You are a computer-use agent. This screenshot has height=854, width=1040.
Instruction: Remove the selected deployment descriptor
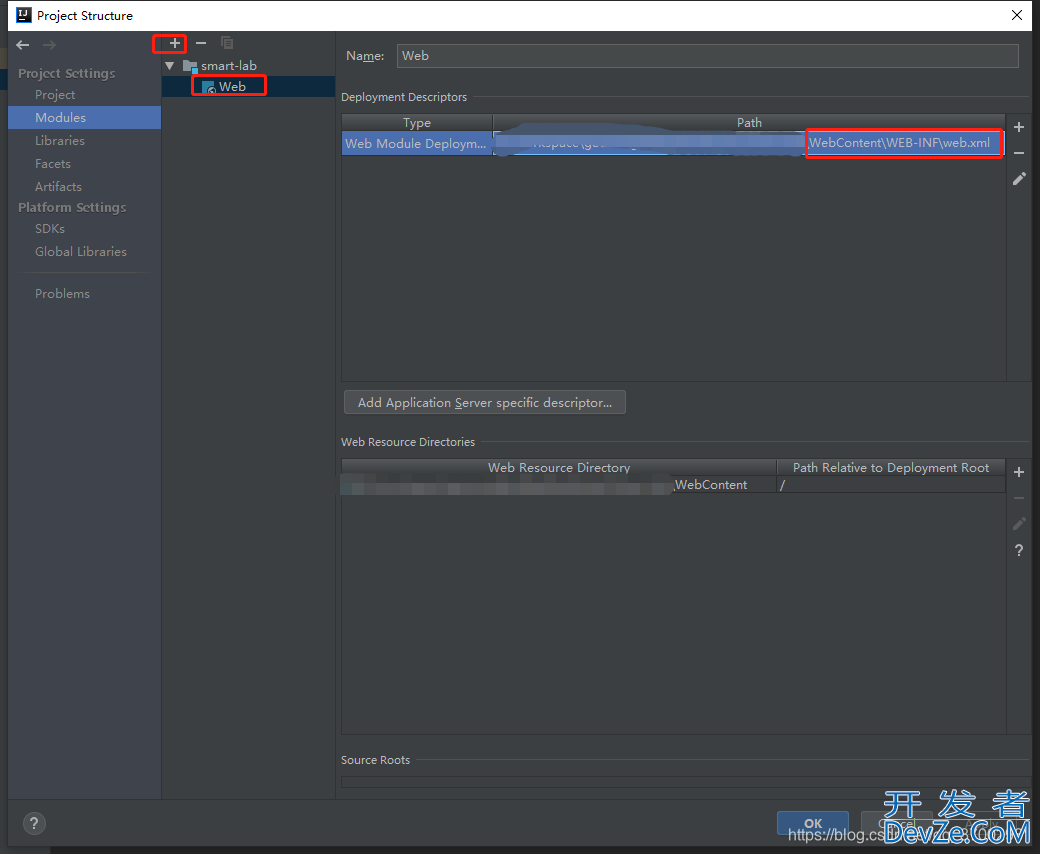pos(1019,153)
